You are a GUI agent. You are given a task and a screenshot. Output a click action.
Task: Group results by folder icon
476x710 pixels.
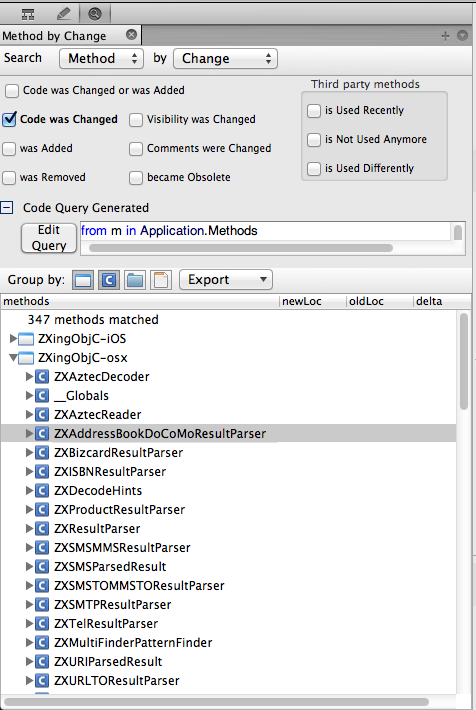(x=135, y=280)
